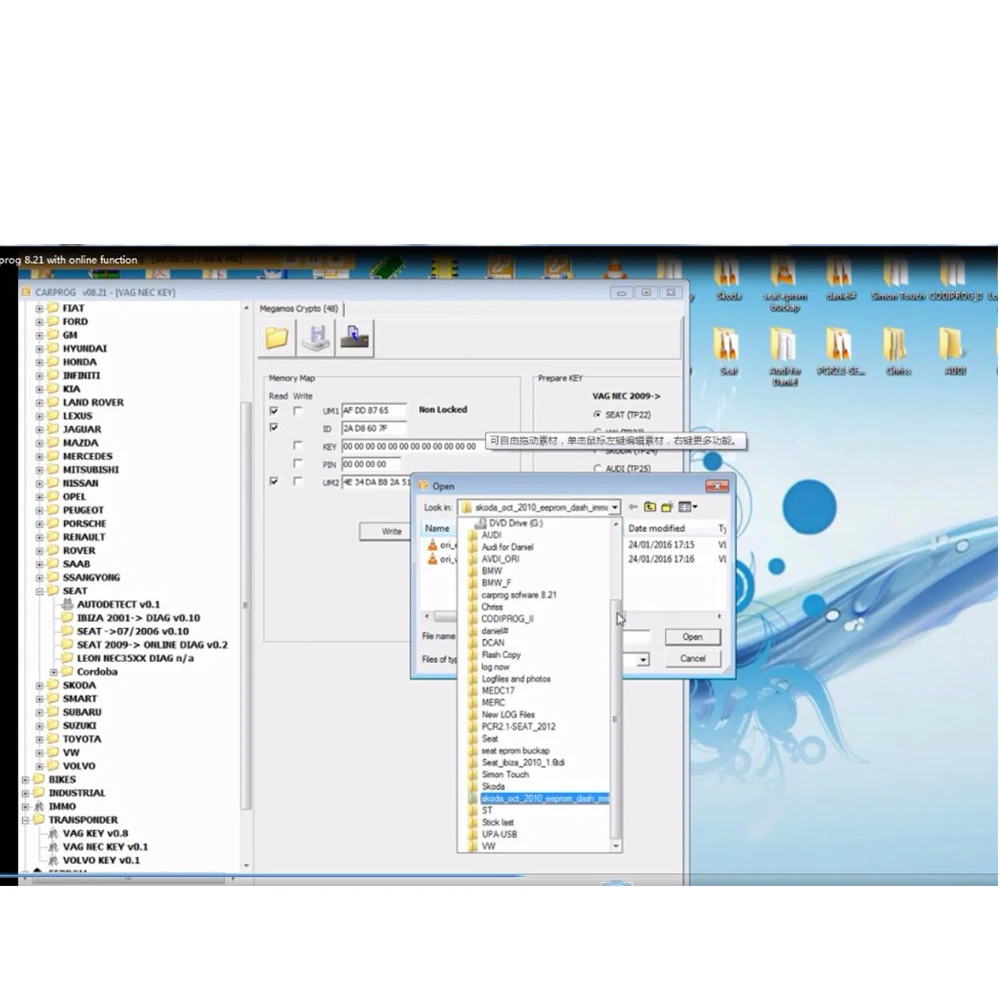The image size is (1000, 1000).
Task: Open seat eprom buckap desktop folder
Action: 784,283
